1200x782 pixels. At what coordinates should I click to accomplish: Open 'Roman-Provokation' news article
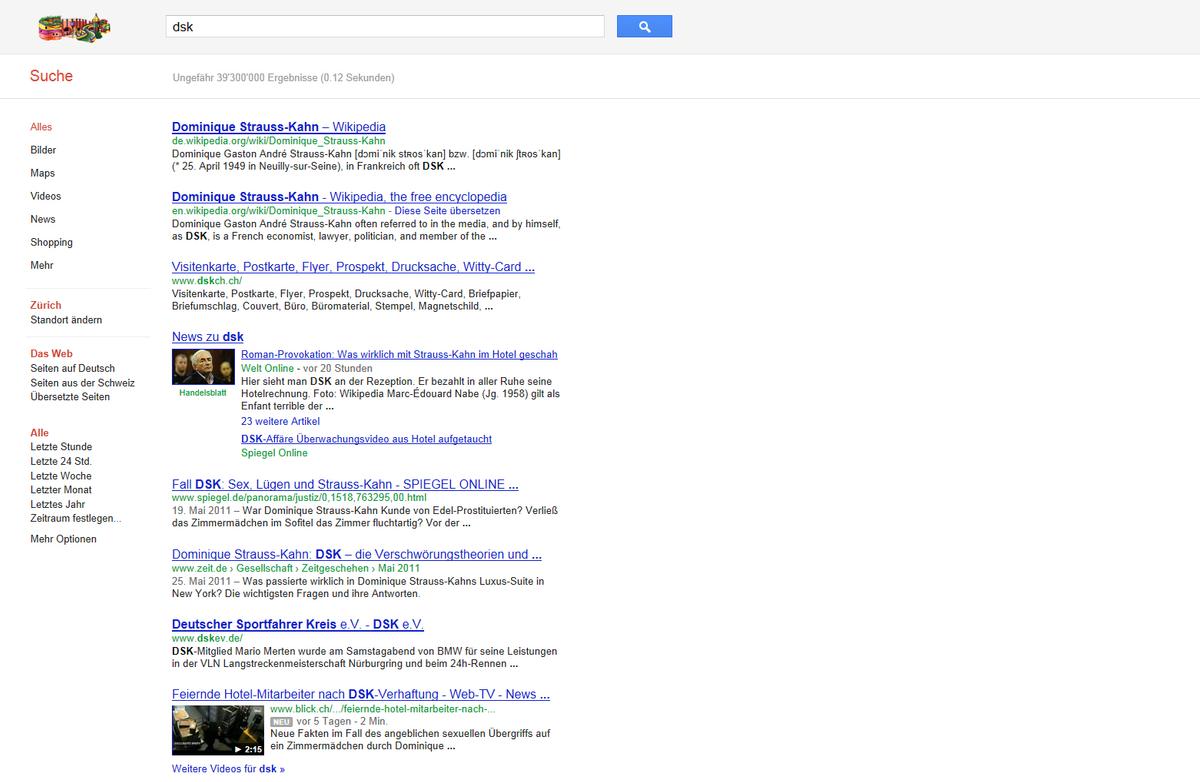pyautogui.click(x=399, y=355)
